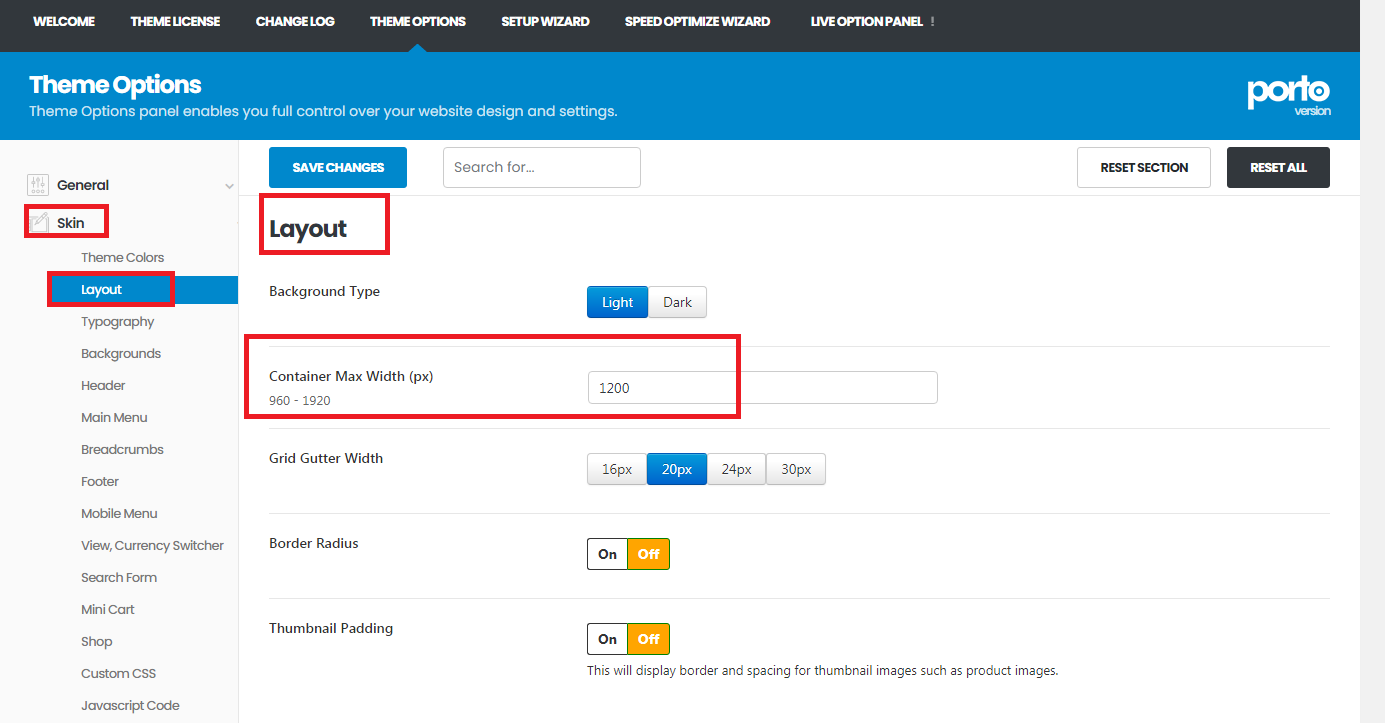Click the Reset Section button
The height and width of the screenshot is (723, 1385).
pyautogui.click(x=1144, y=167)
